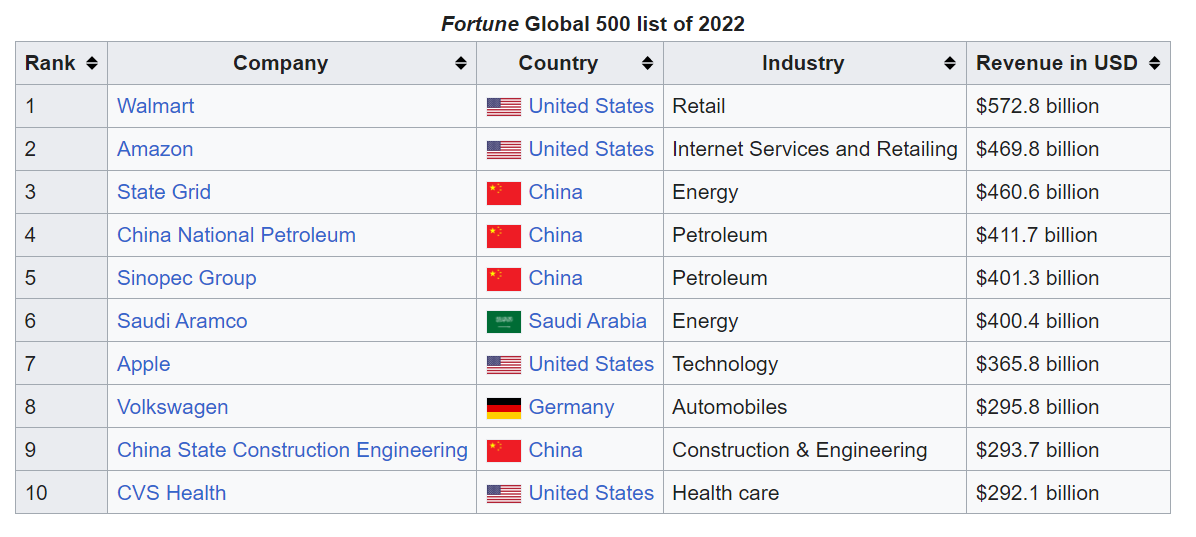1196x537 pixels.
Task: Open the Walmart company link
Action: click(156, 106)
